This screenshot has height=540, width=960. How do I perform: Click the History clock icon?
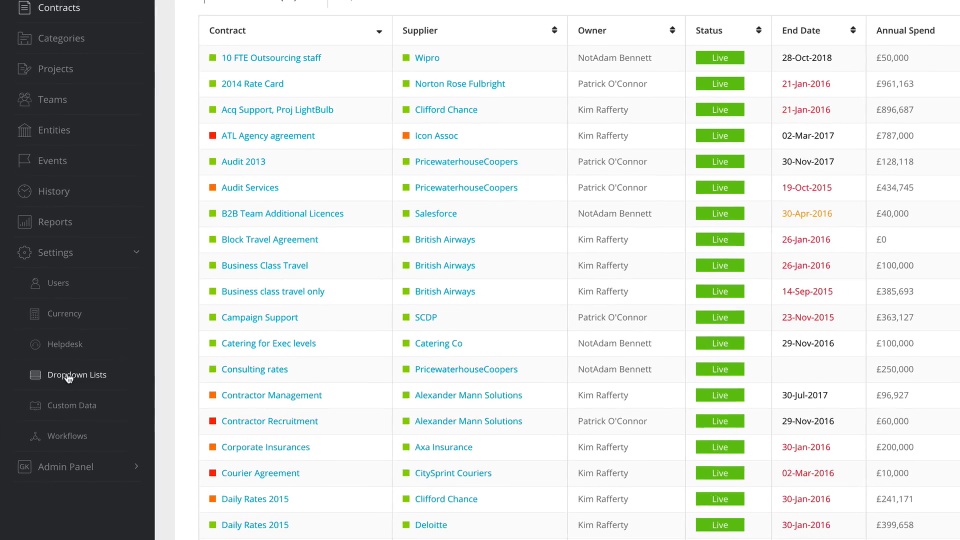pyautogui.click(x=24, y=191)
